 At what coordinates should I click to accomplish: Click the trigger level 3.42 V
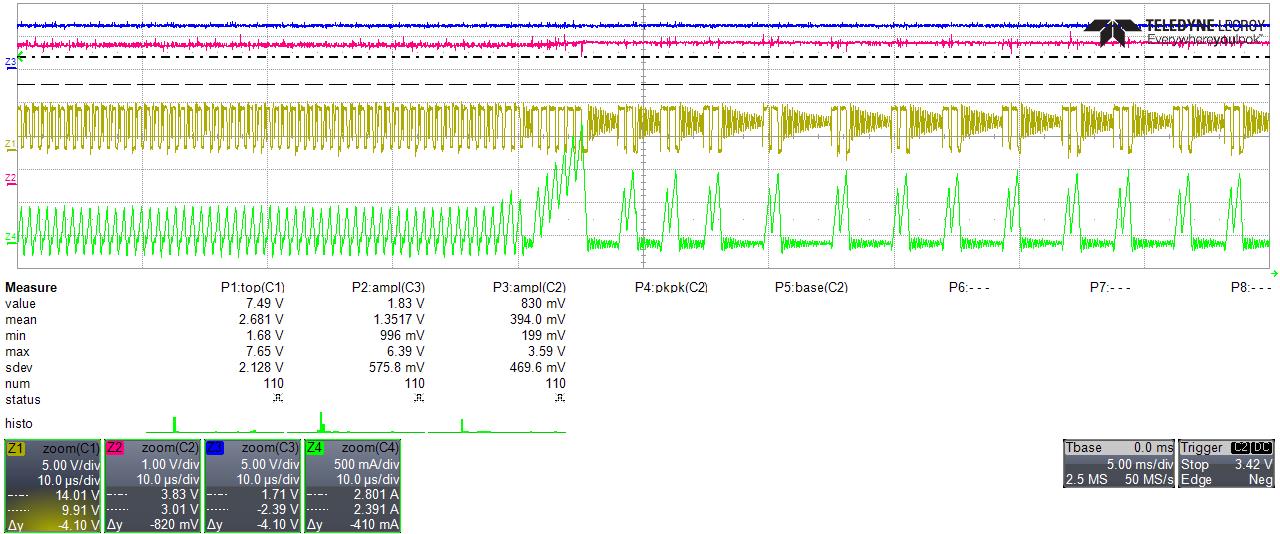point(1253,465)
